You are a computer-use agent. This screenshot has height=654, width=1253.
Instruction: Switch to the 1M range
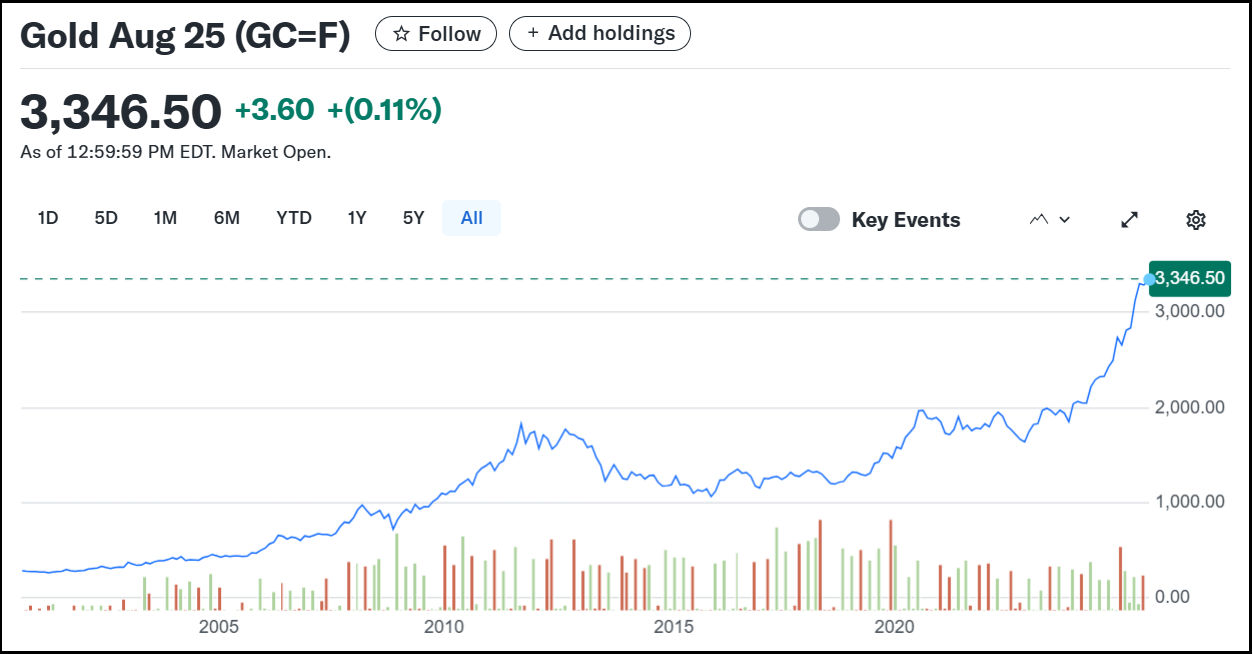[x=165, y=218]
